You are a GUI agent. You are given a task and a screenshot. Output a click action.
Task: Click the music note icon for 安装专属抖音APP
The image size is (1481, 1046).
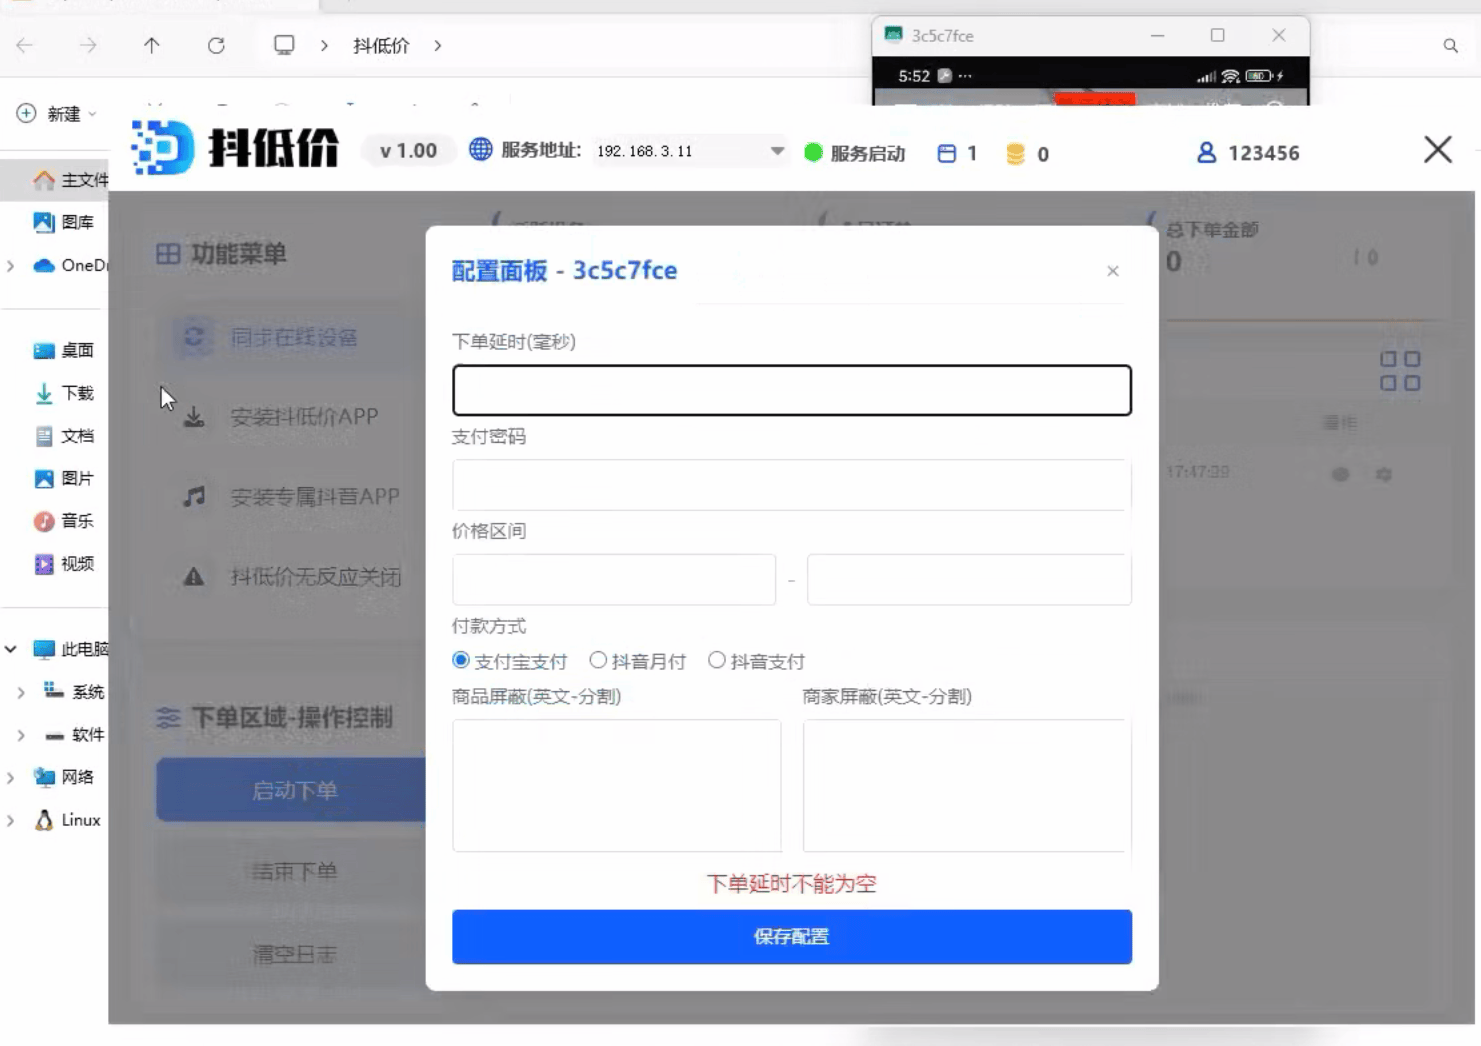tap(195, 494)
